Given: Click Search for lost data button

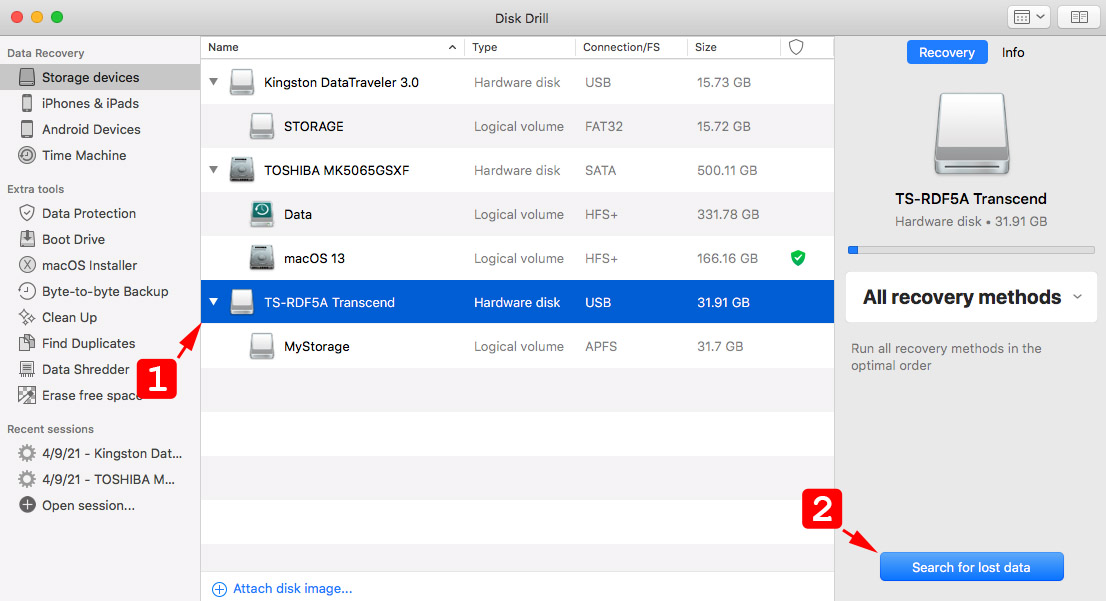Looking at the screenshot, I should (x=971, y=567).
